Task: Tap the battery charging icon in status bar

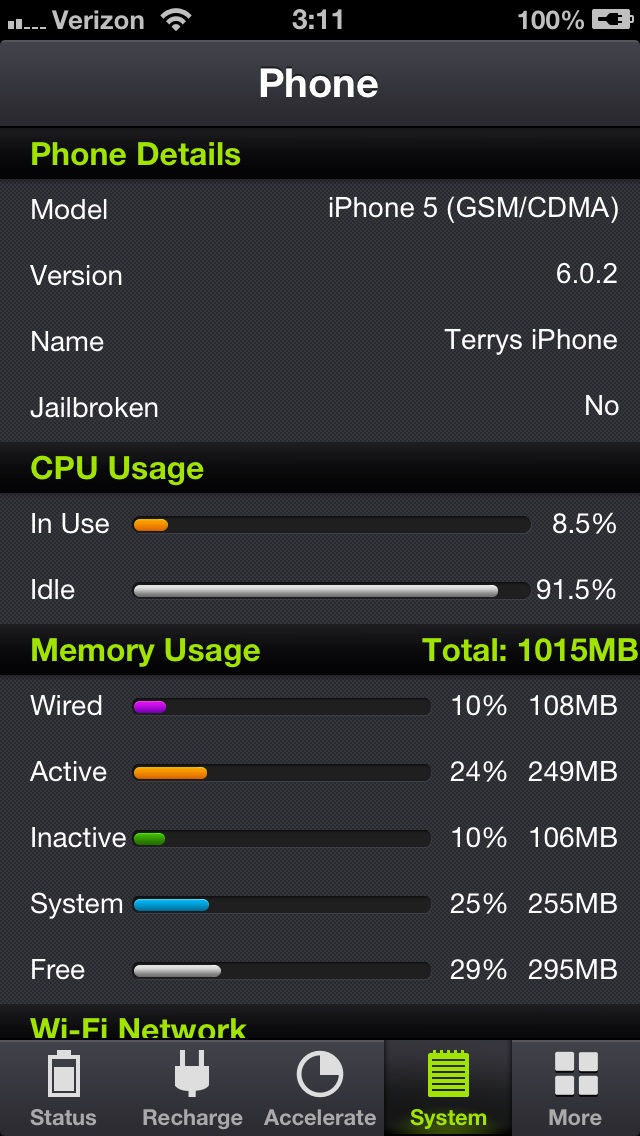Action: [x=612, y=20]
